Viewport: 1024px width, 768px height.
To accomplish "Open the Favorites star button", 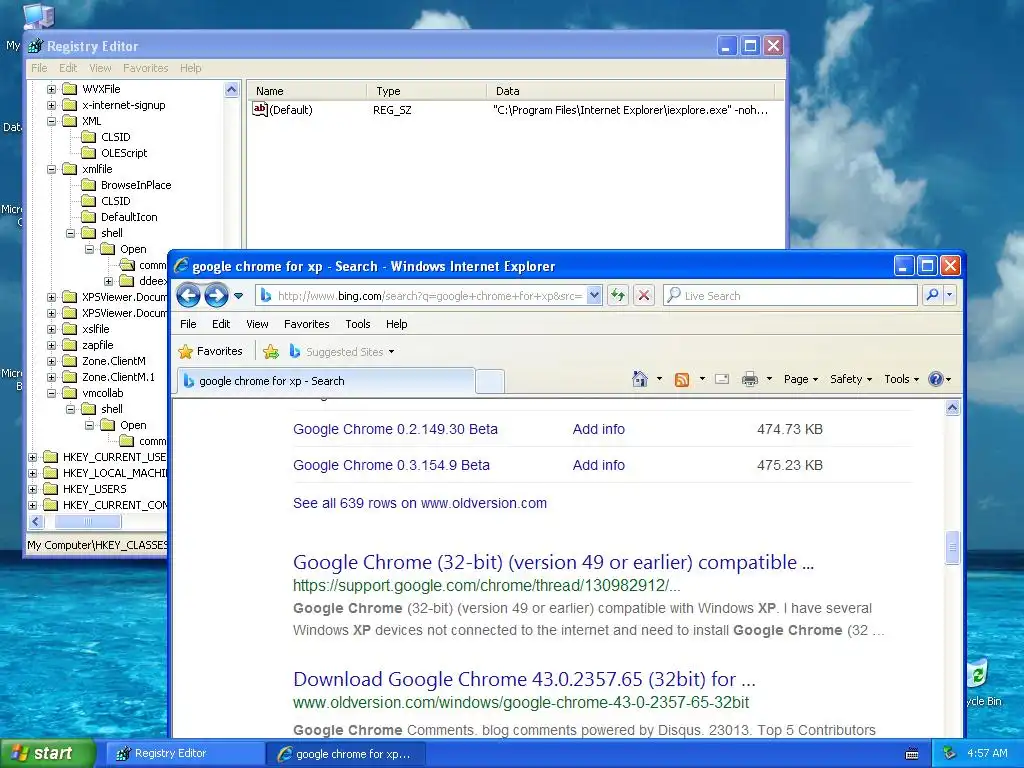I will pos(210,351).
